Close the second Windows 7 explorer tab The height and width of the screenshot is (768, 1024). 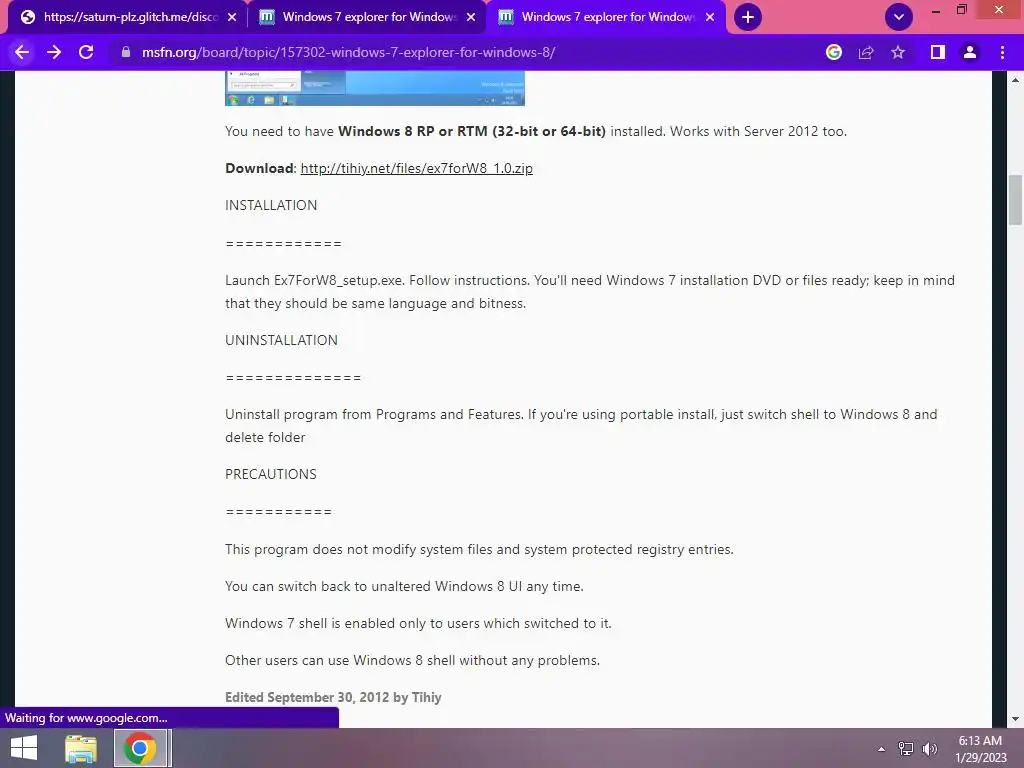471,17
